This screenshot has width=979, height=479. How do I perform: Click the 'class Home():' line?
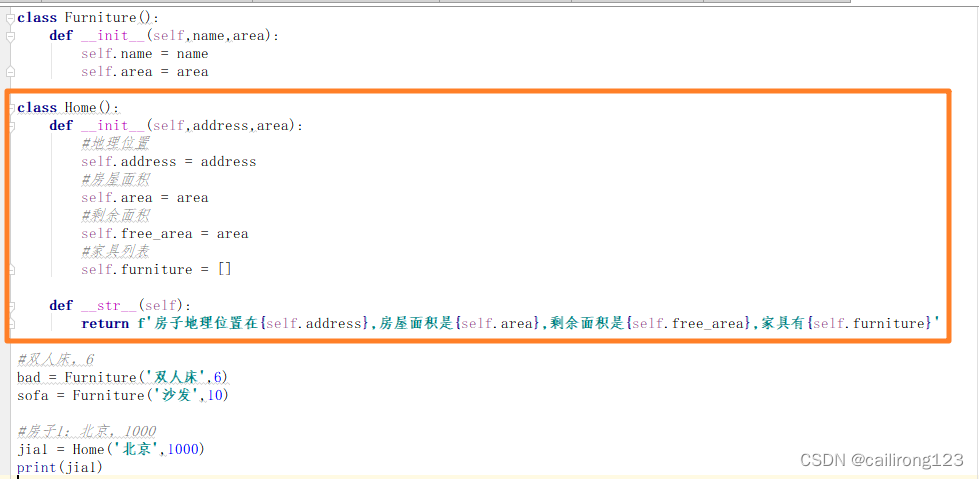(68, 107)
